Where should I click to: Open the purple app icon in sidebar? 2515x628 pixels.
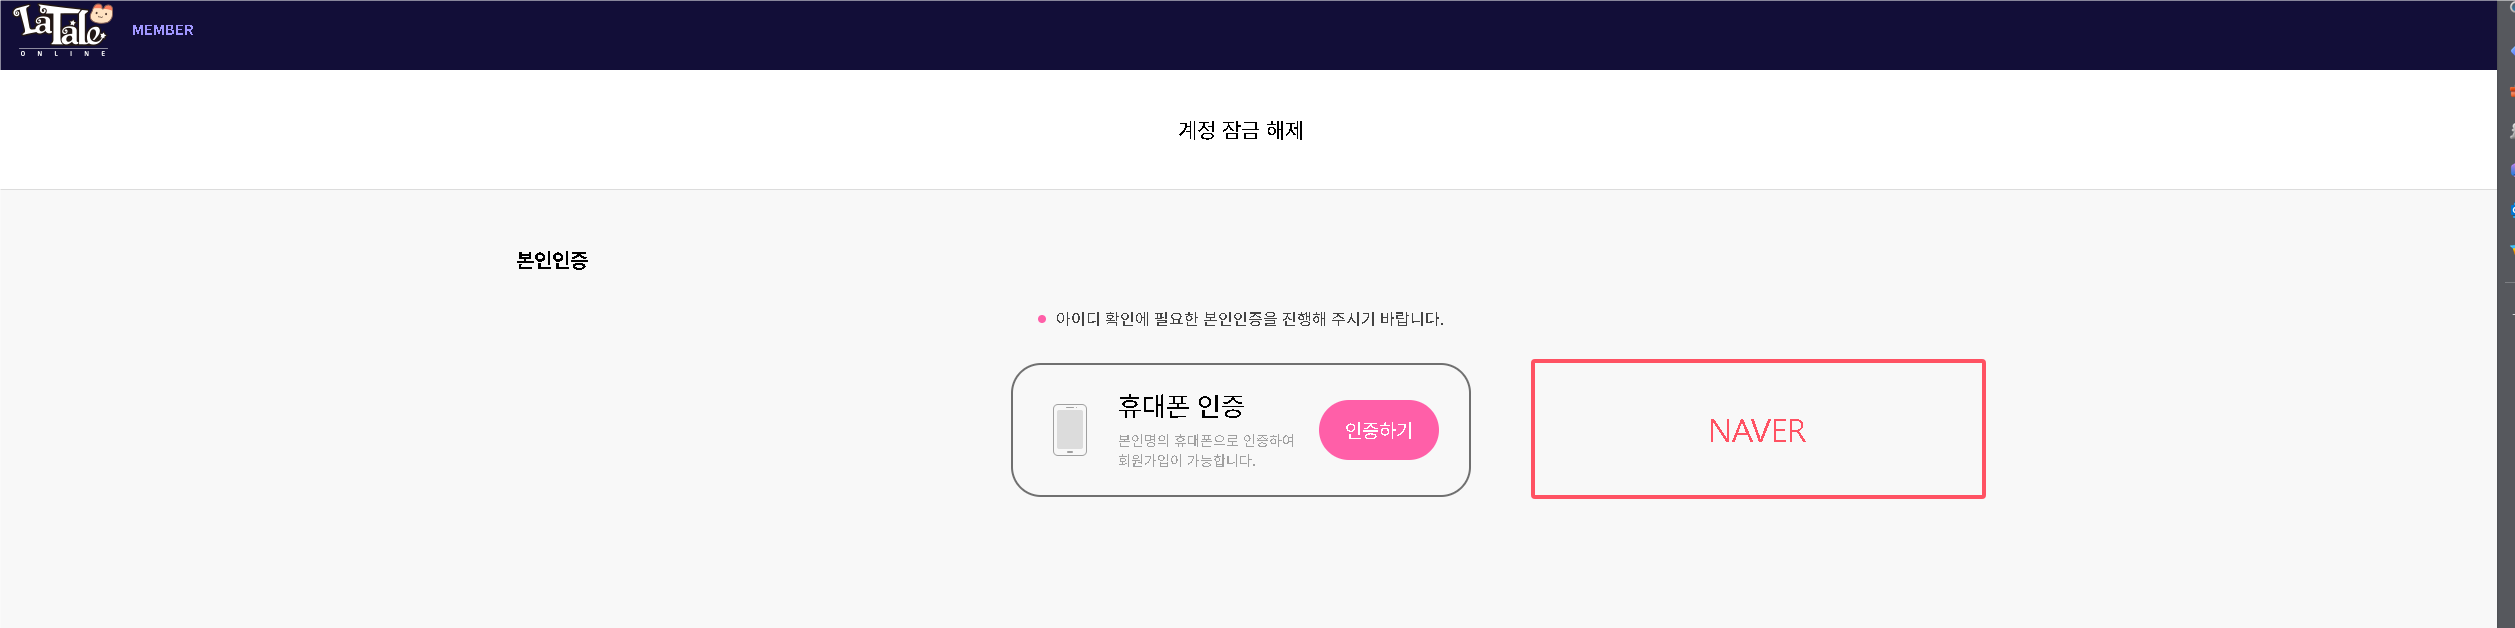(2511, 170)
